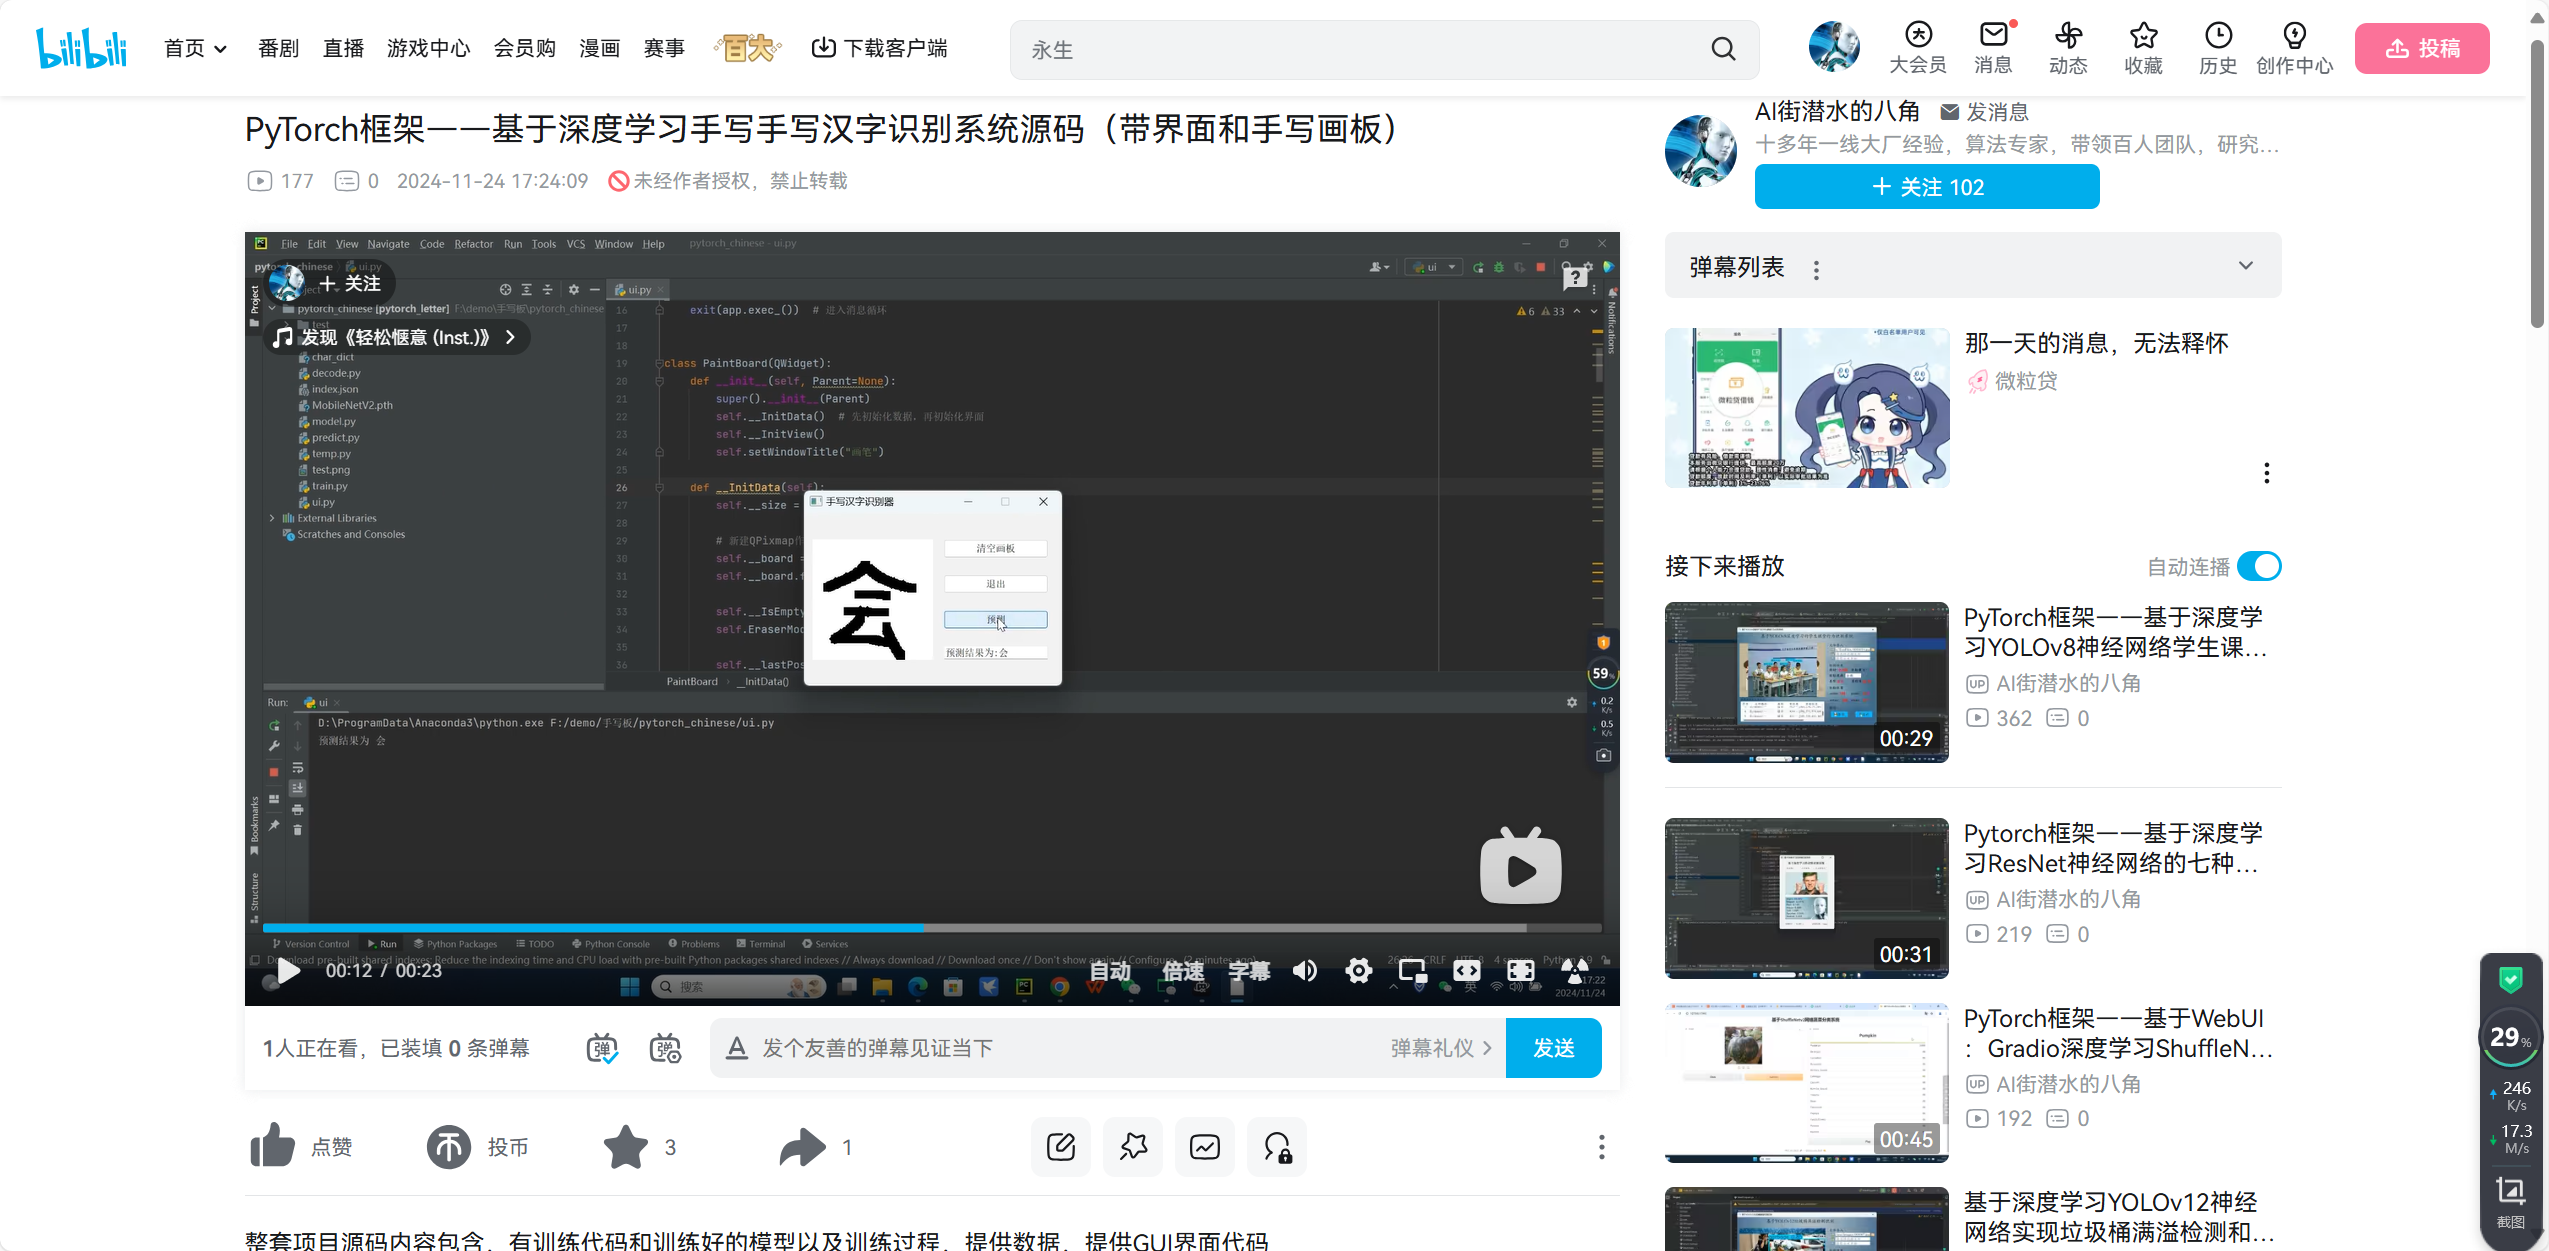Open the 历史 history icon

click(2218, 48)
